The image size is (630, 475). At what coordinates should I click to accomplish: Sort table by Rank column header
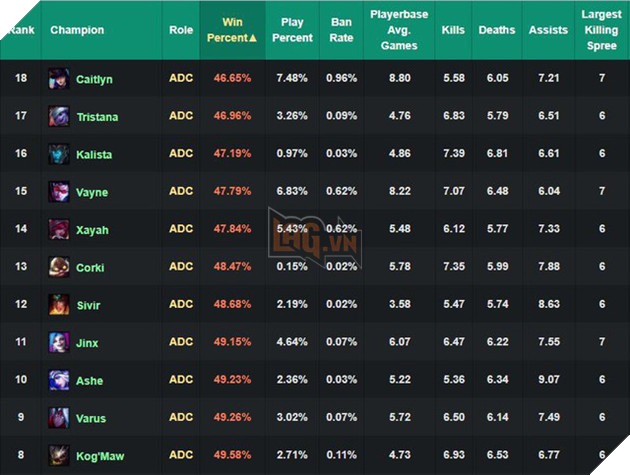(x=21, y=30)
